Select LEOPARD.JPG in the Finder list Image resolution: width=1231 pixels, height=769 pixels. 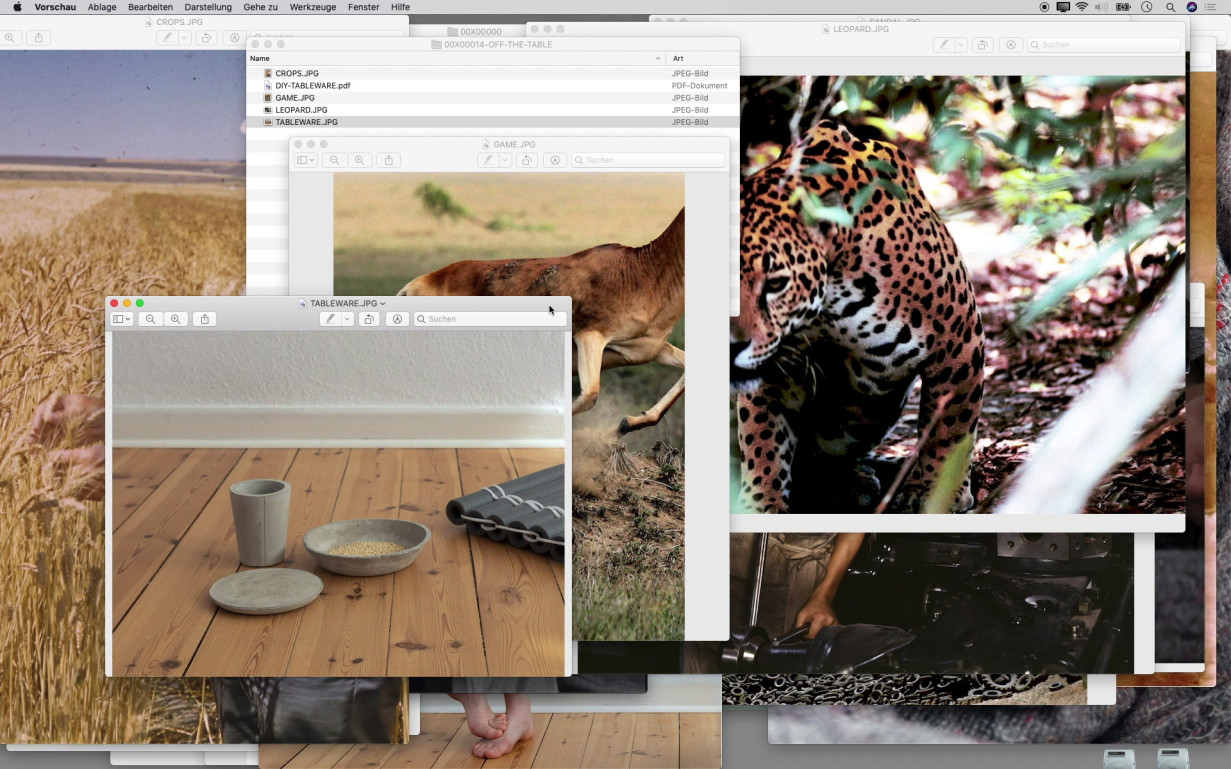301,110
